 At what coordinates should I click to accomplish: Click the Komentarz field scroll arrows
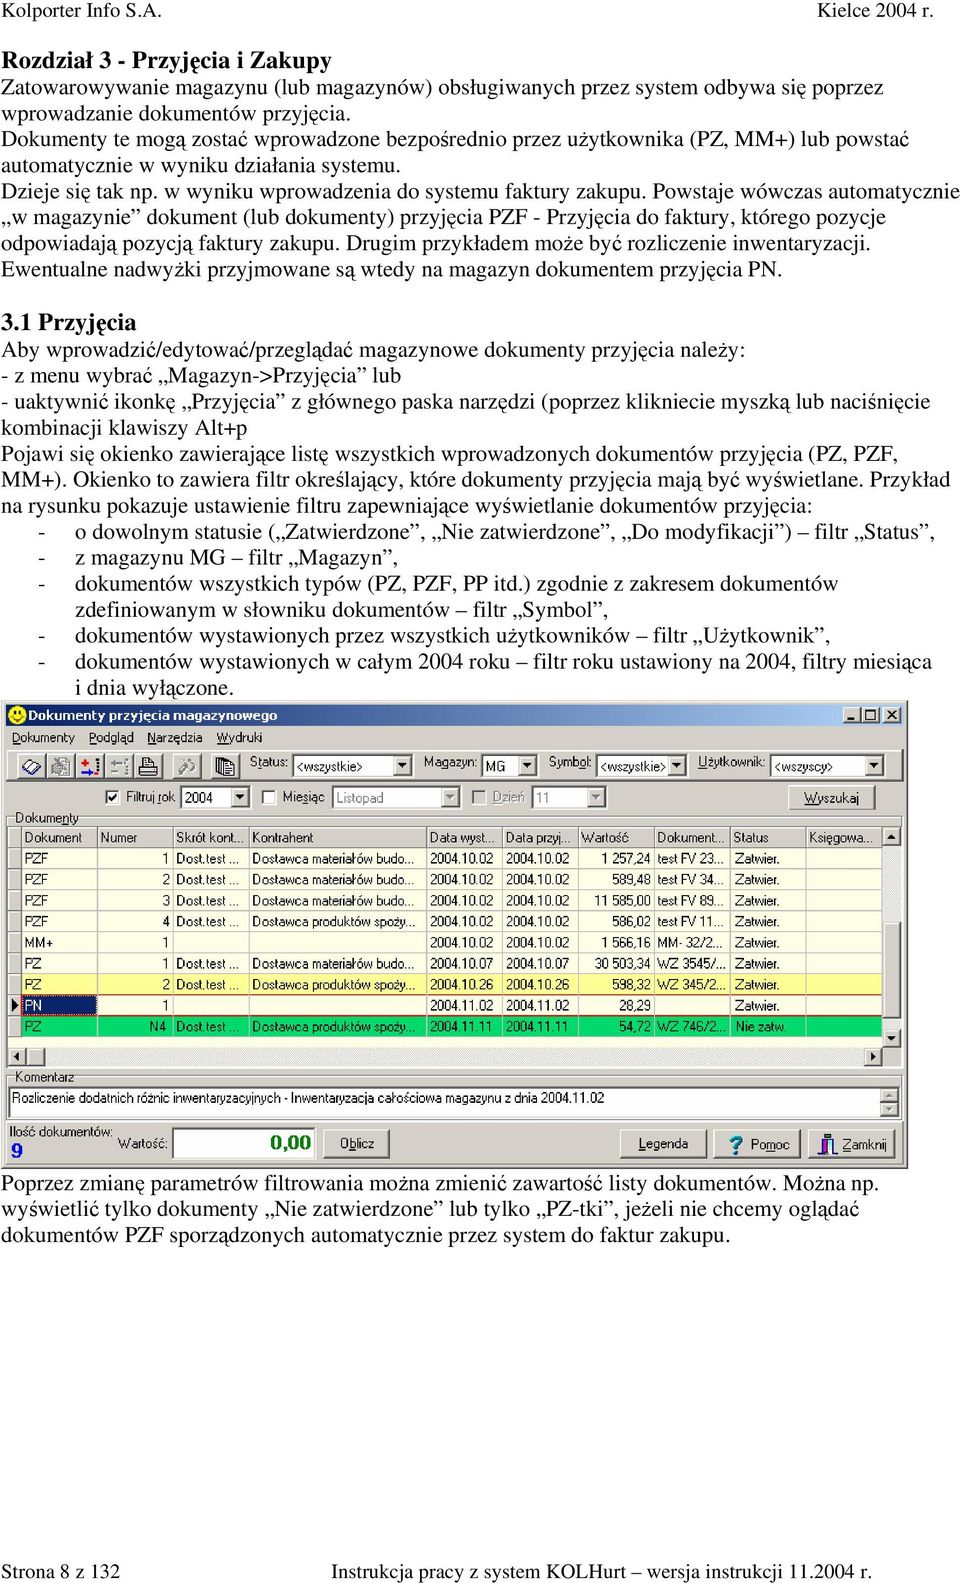889,1102
